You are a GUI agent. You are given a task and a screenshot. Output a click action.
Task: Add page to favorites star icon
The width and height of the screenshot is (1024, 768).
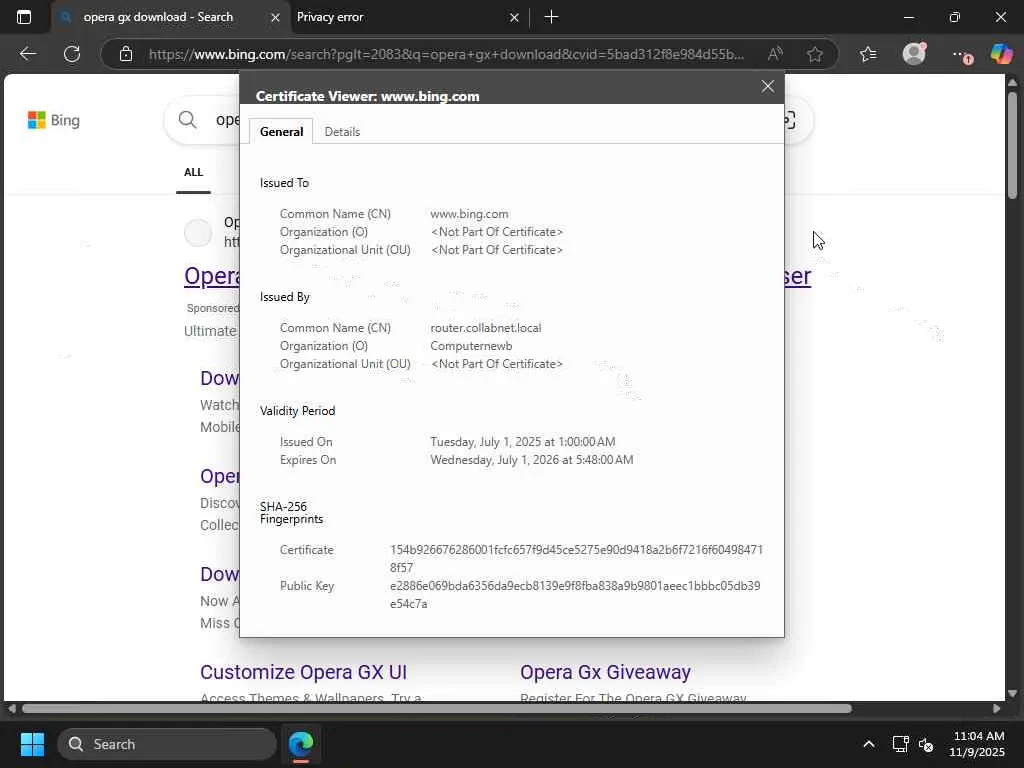coord(814,54)
